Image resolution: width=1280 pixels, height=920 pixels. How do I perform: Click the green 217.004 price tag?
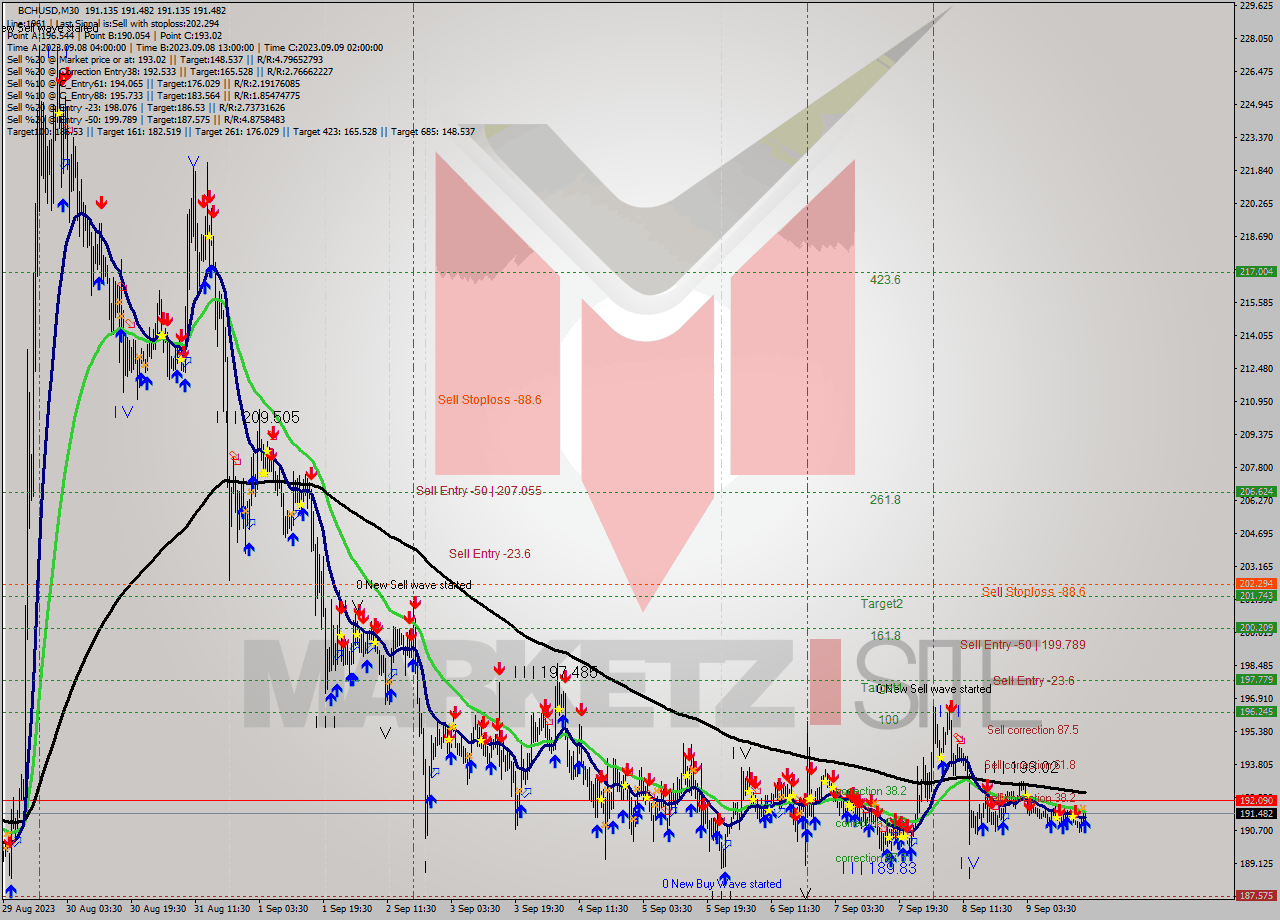pos(1256,272)
